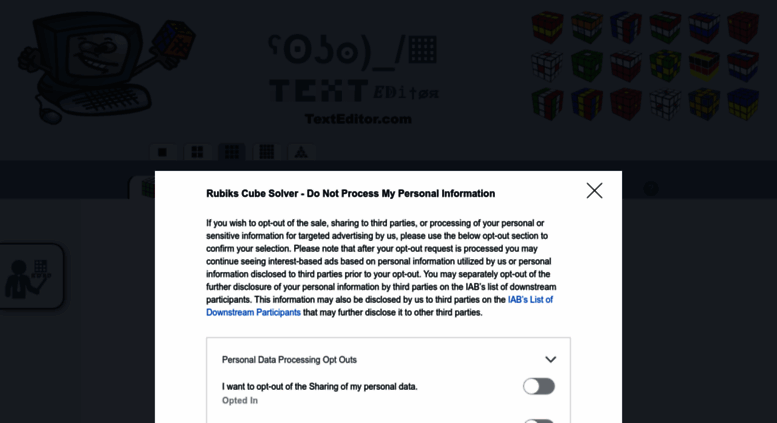Viewport: 777px width, 423px height.
Task: Switch to the 3x3 cube grid icon
Action: (x=231, y=152)
